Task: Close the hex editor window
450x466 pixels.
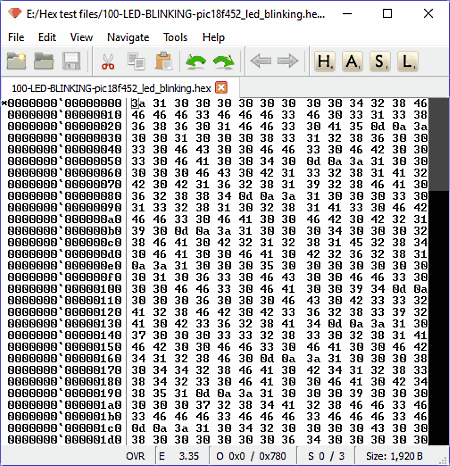Action: click(x=428, y=14)
